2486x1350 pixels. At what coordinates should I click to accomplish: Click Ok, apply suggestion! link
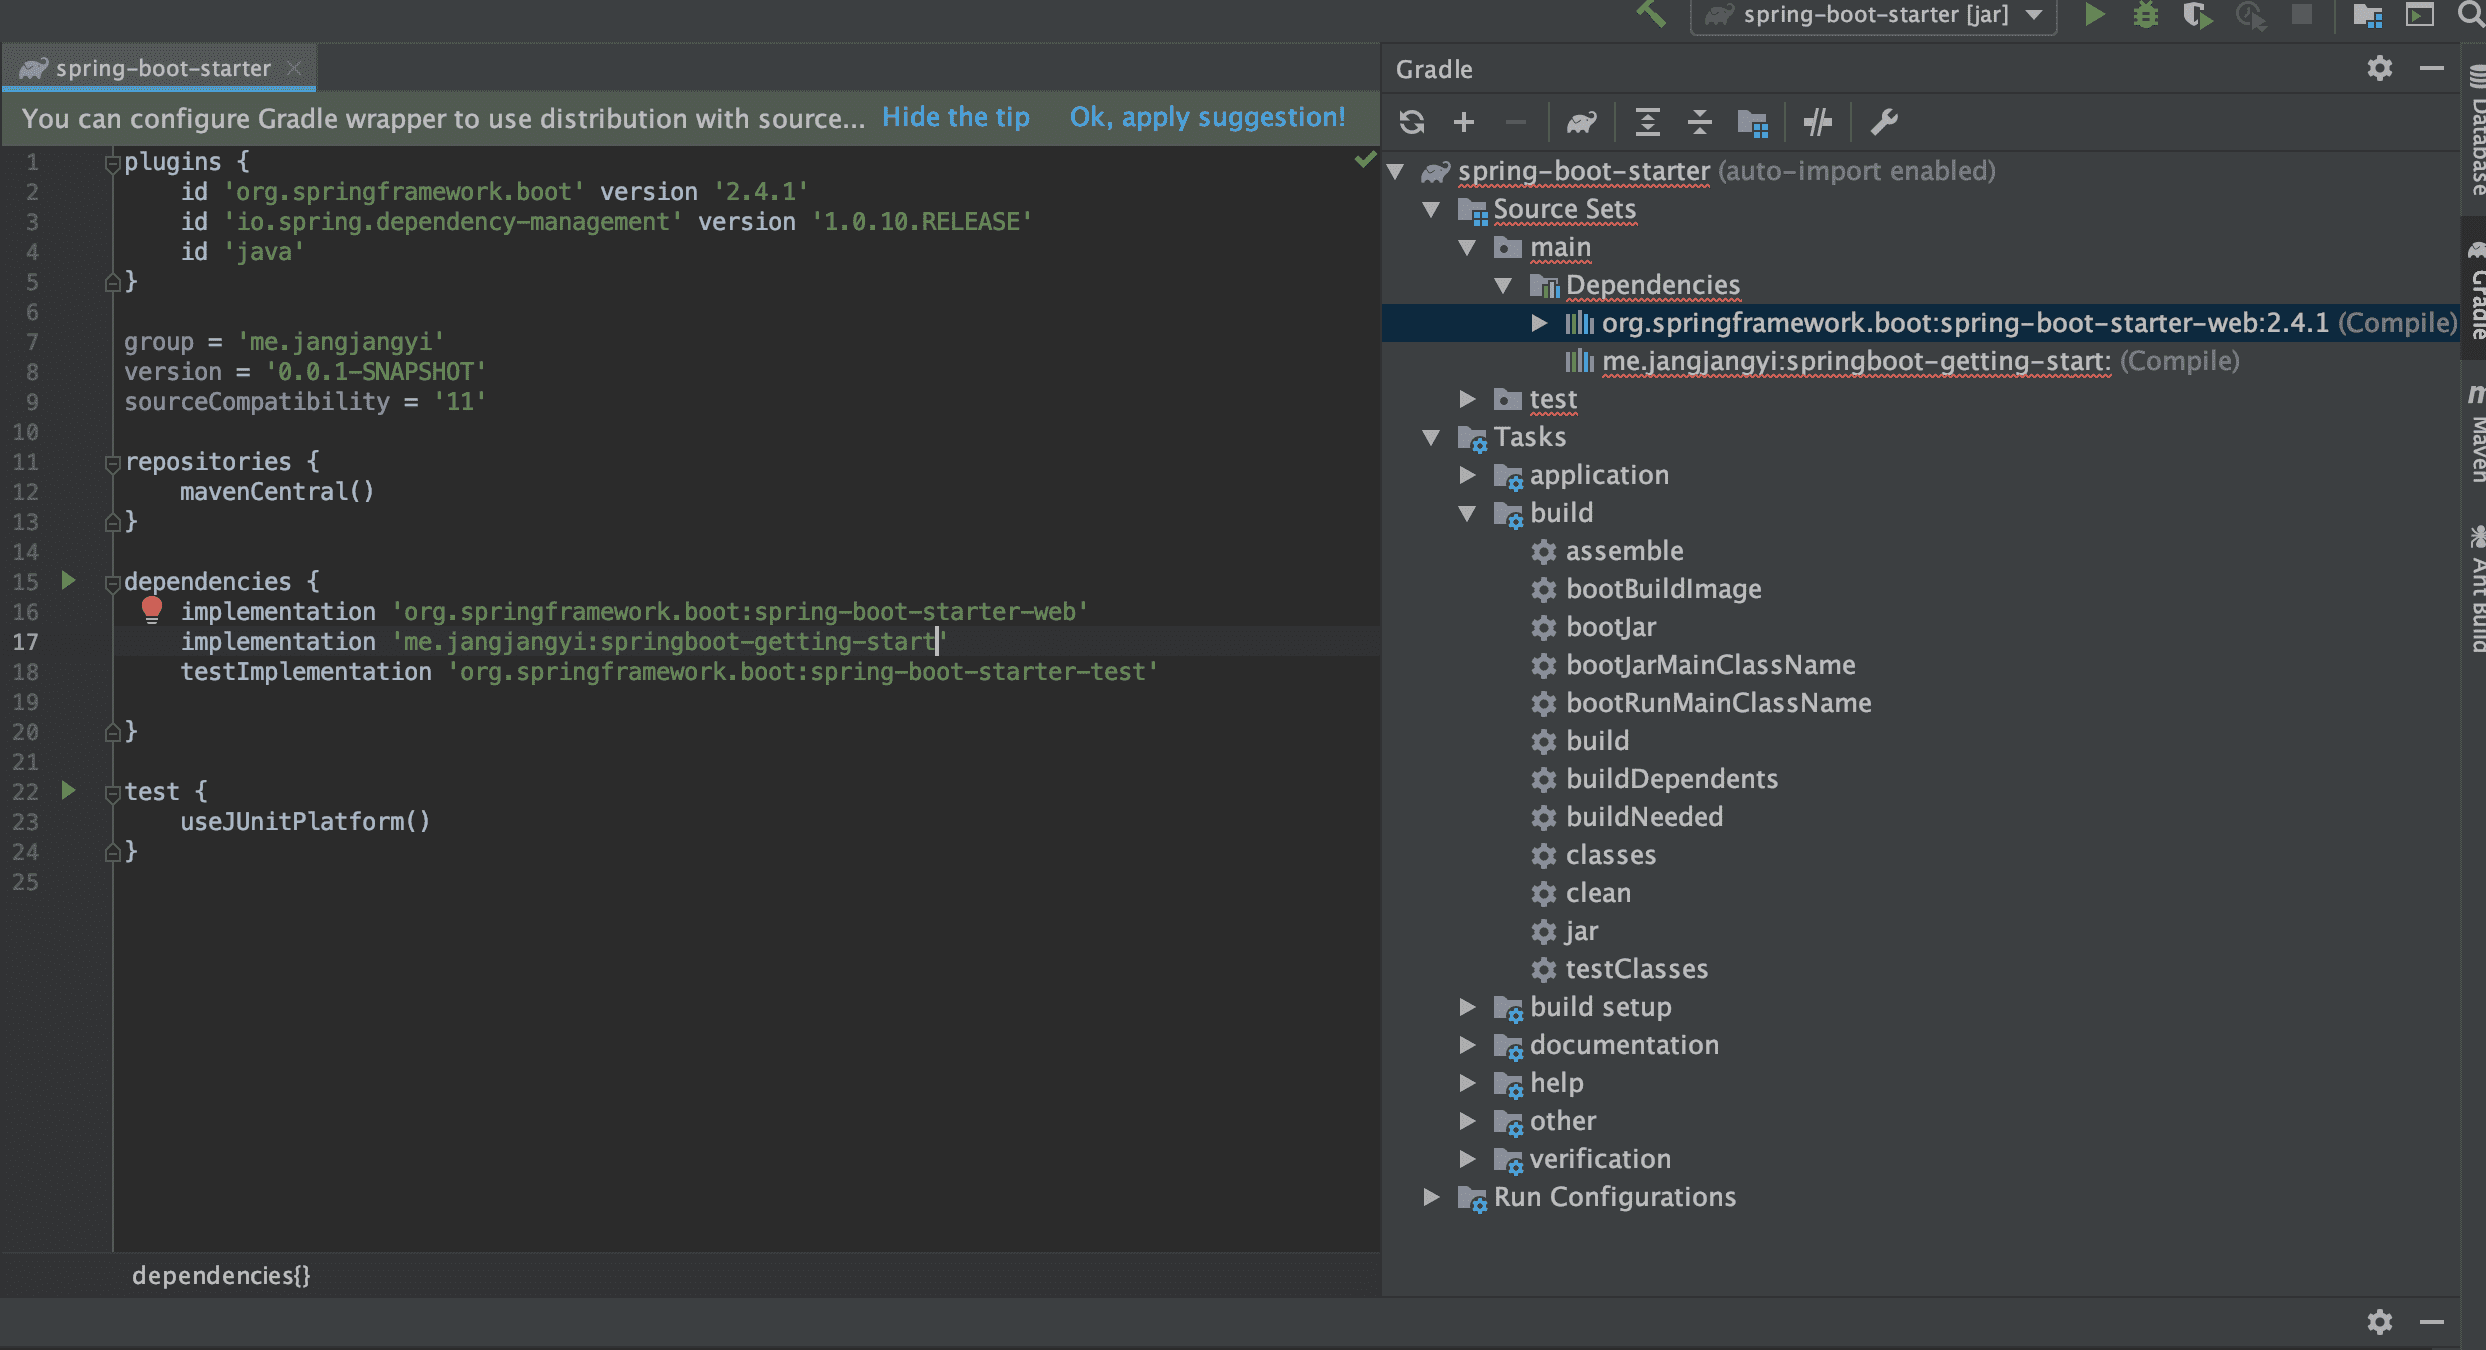pyautogui.click(x=1207, y=117)
